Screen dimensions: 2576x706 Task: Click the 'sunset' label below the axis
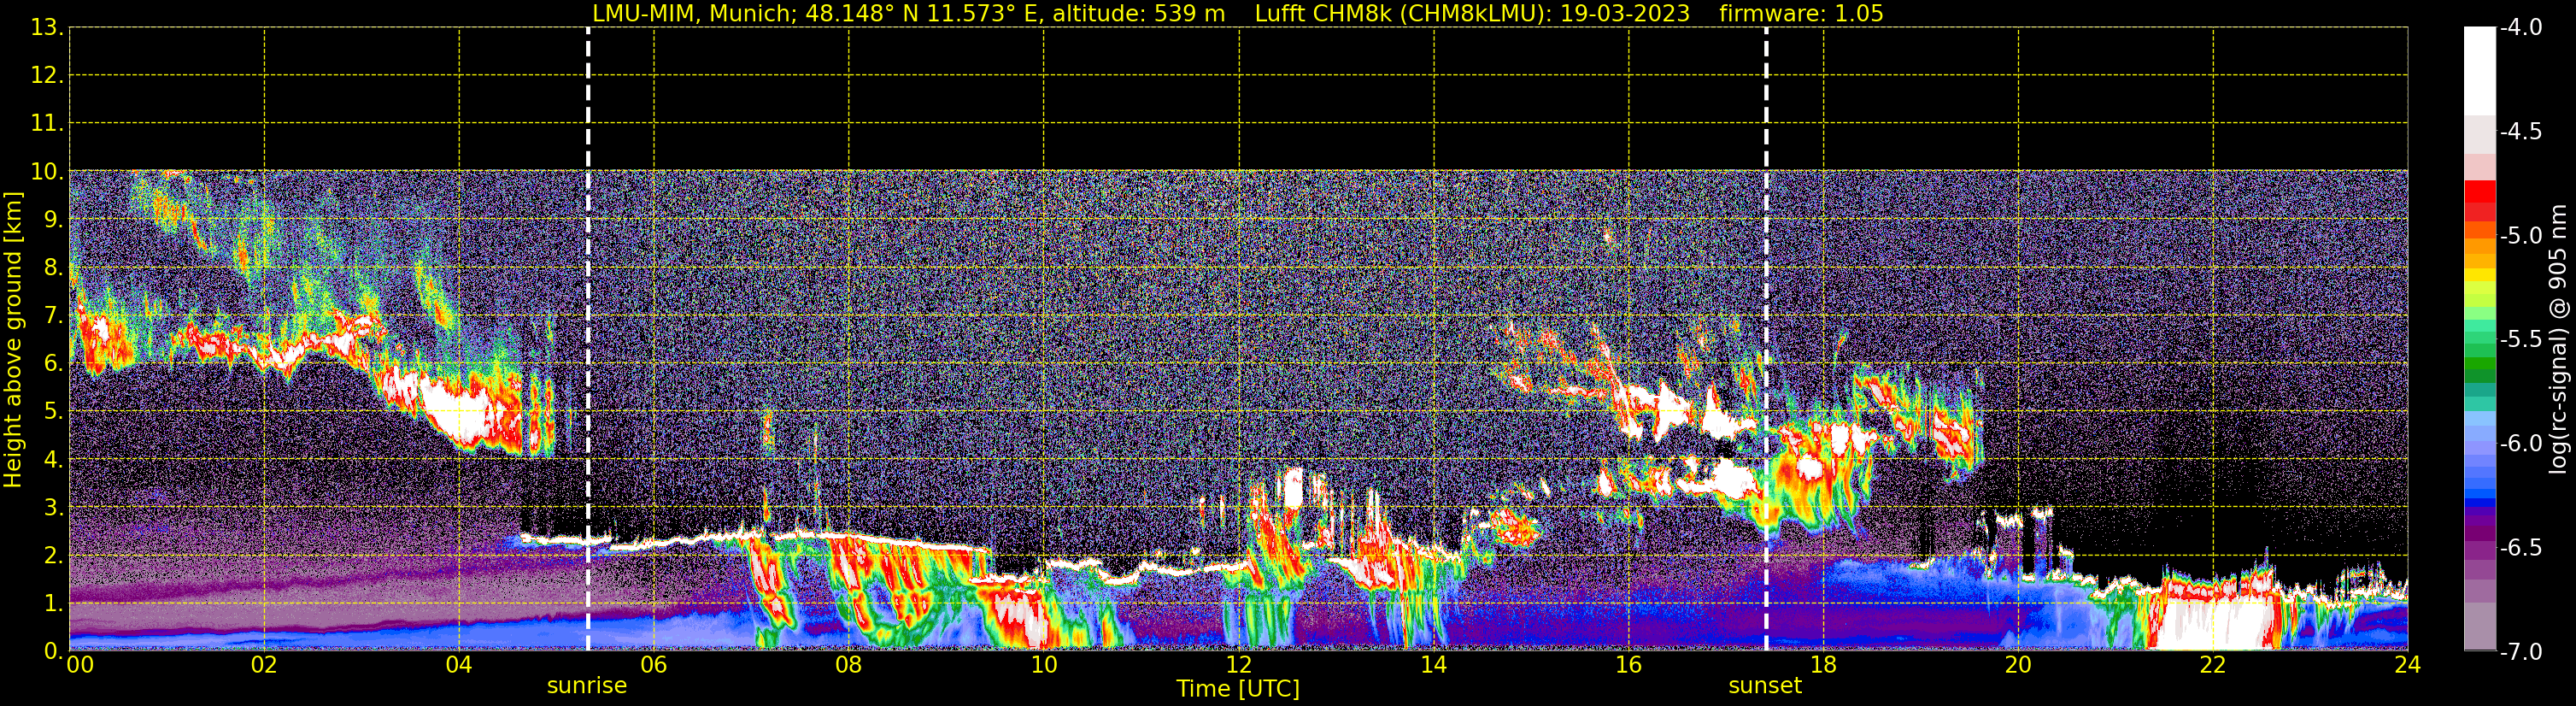pyautogui.click(x=1765, y=686)
